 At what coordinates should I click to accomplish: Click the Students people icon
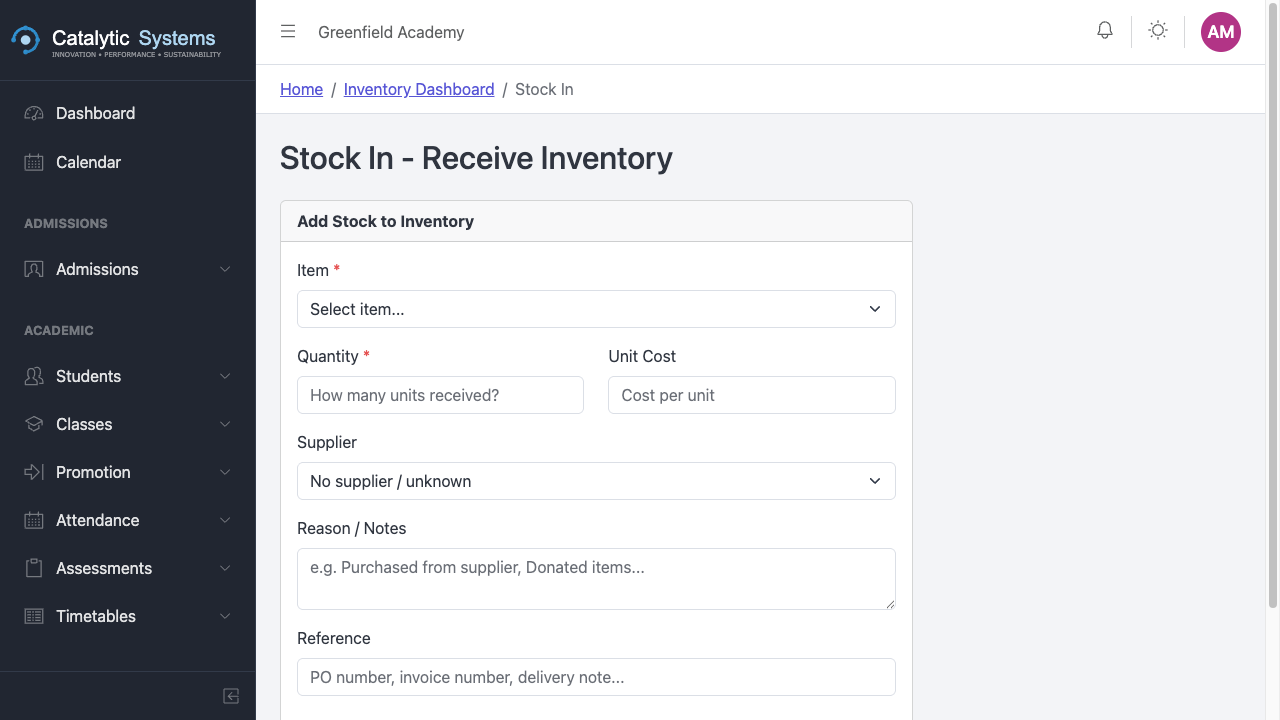(34, 376)
